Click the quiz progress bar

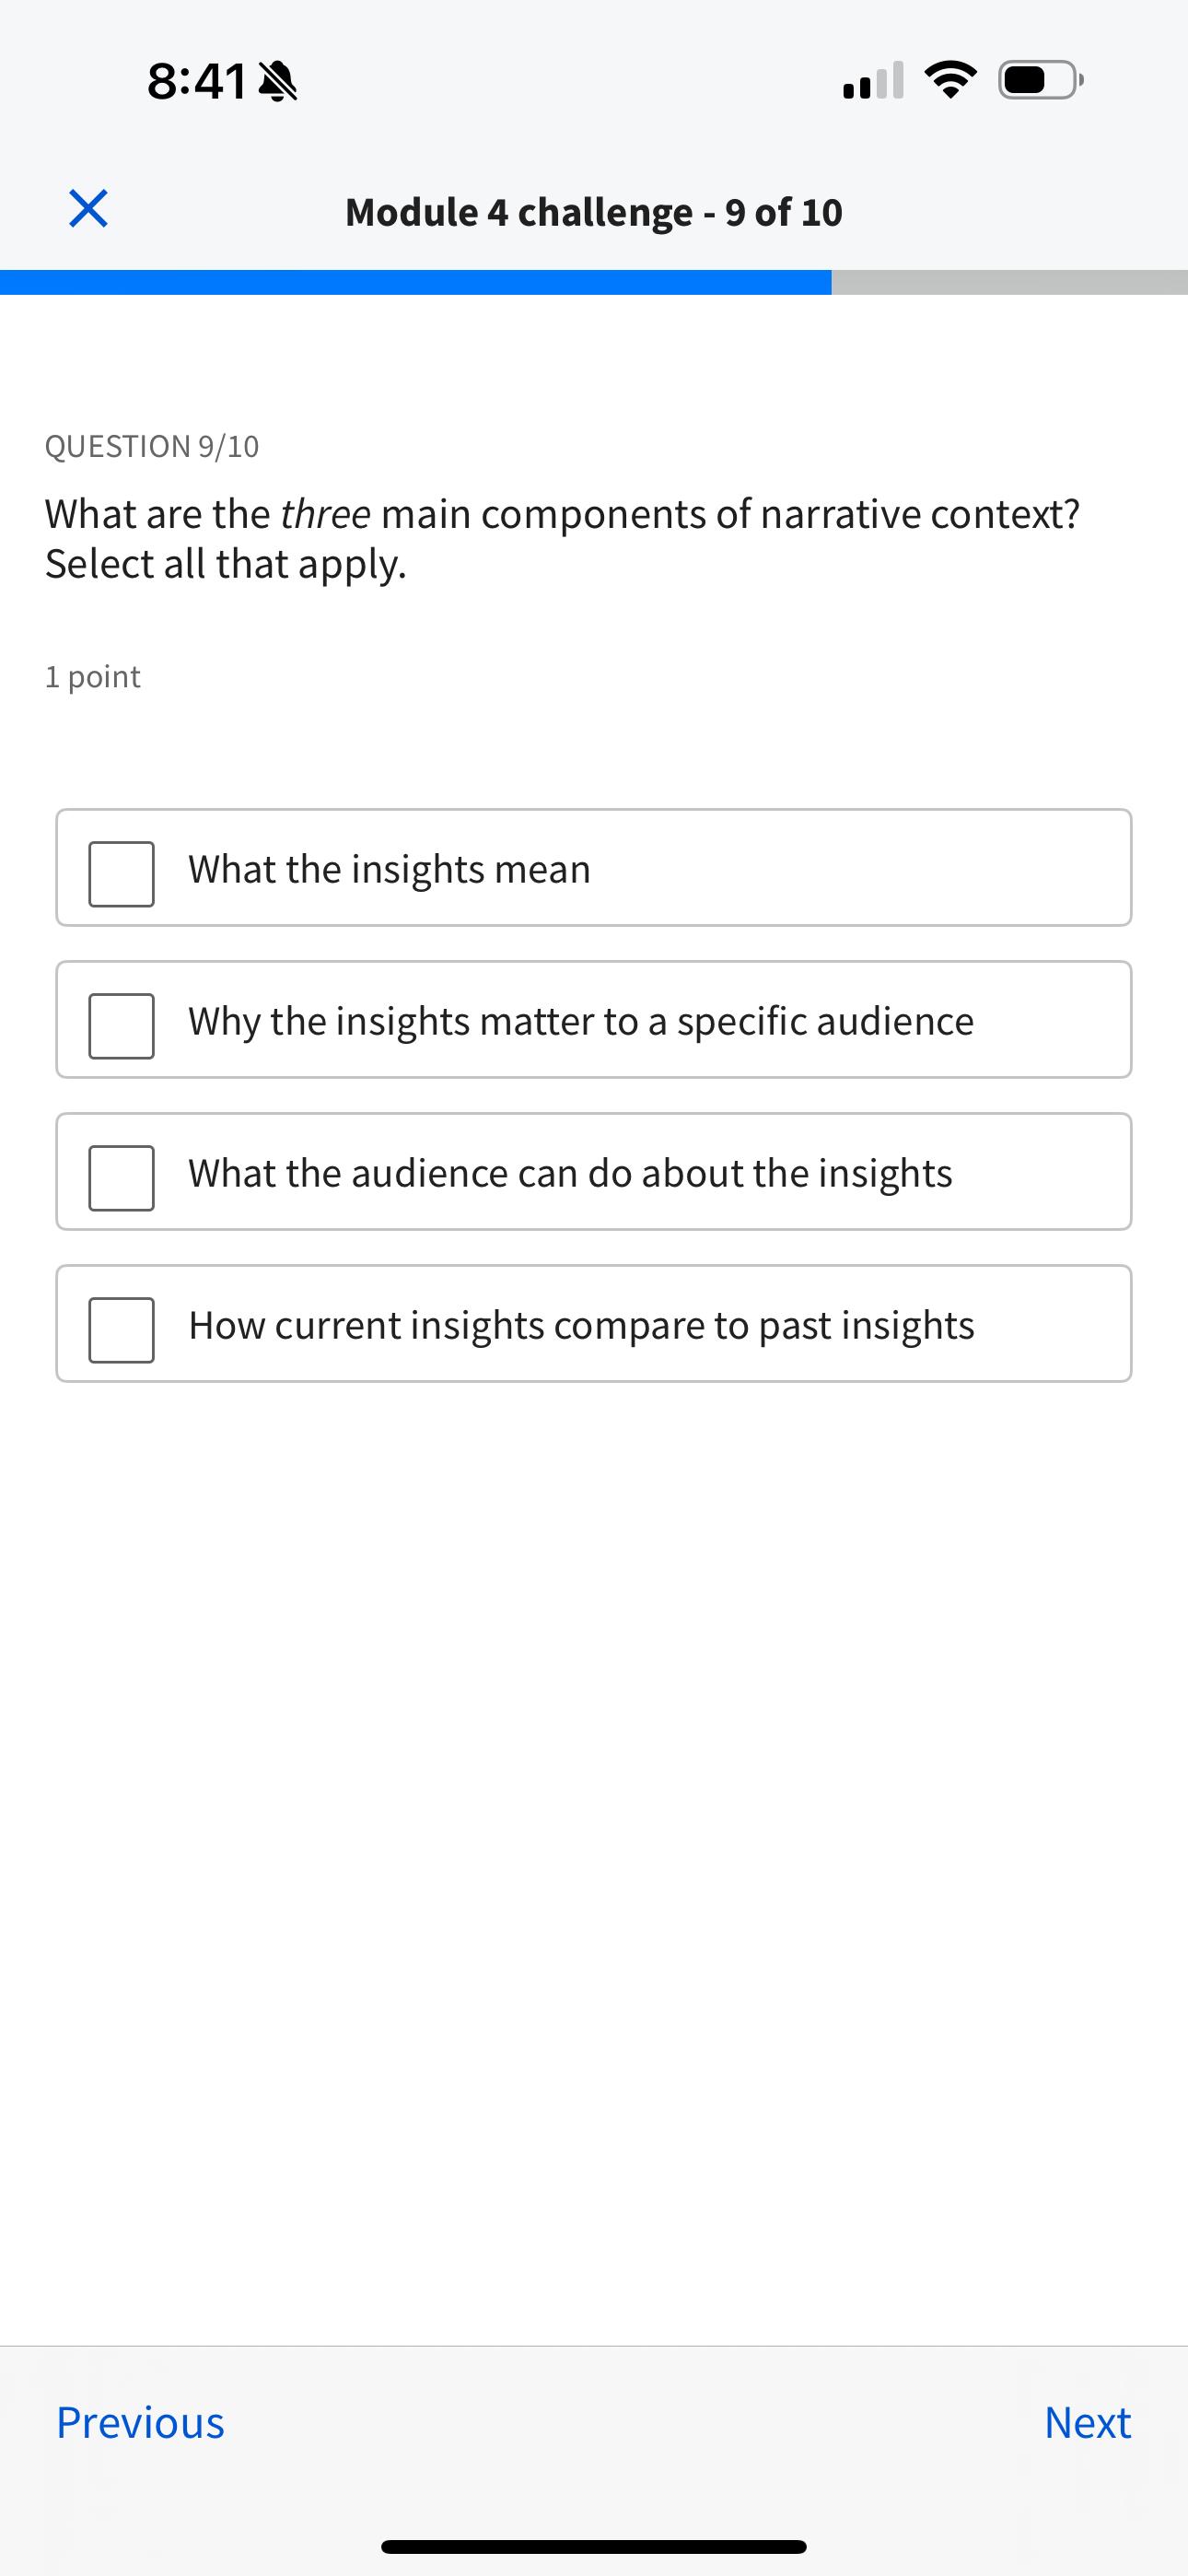[594, 281]
